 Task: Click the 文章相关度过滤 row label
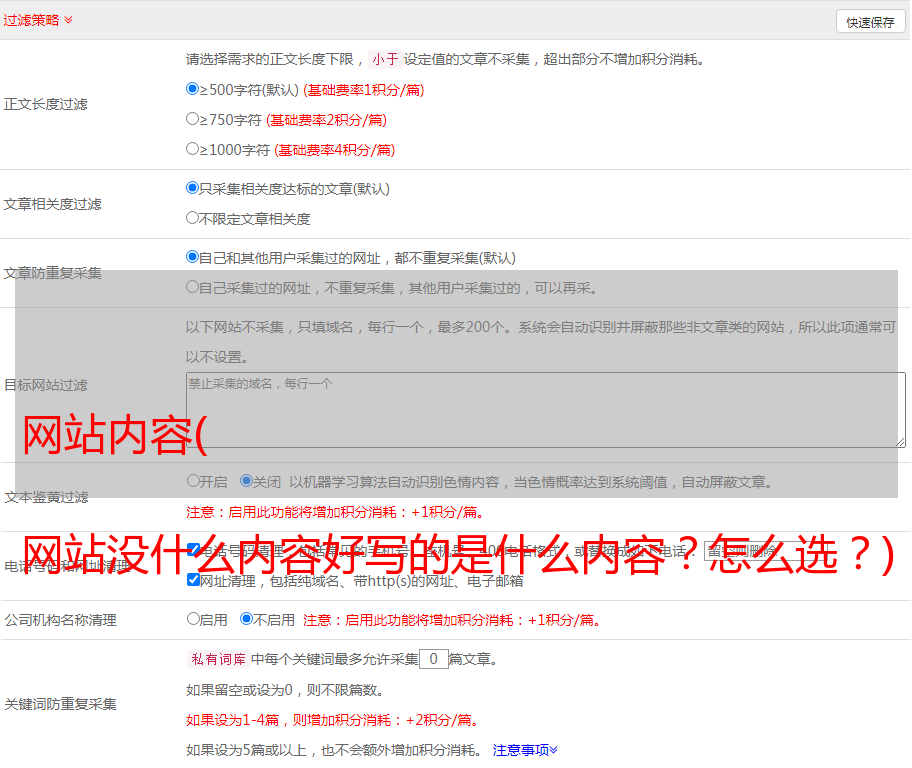tap(52, 204)
